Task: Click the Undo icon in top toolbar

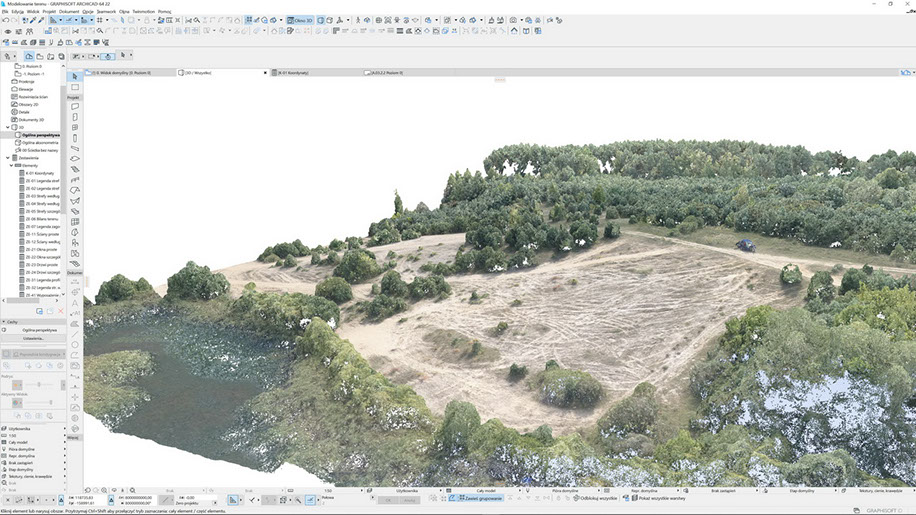Action: [x=7, y=20]
